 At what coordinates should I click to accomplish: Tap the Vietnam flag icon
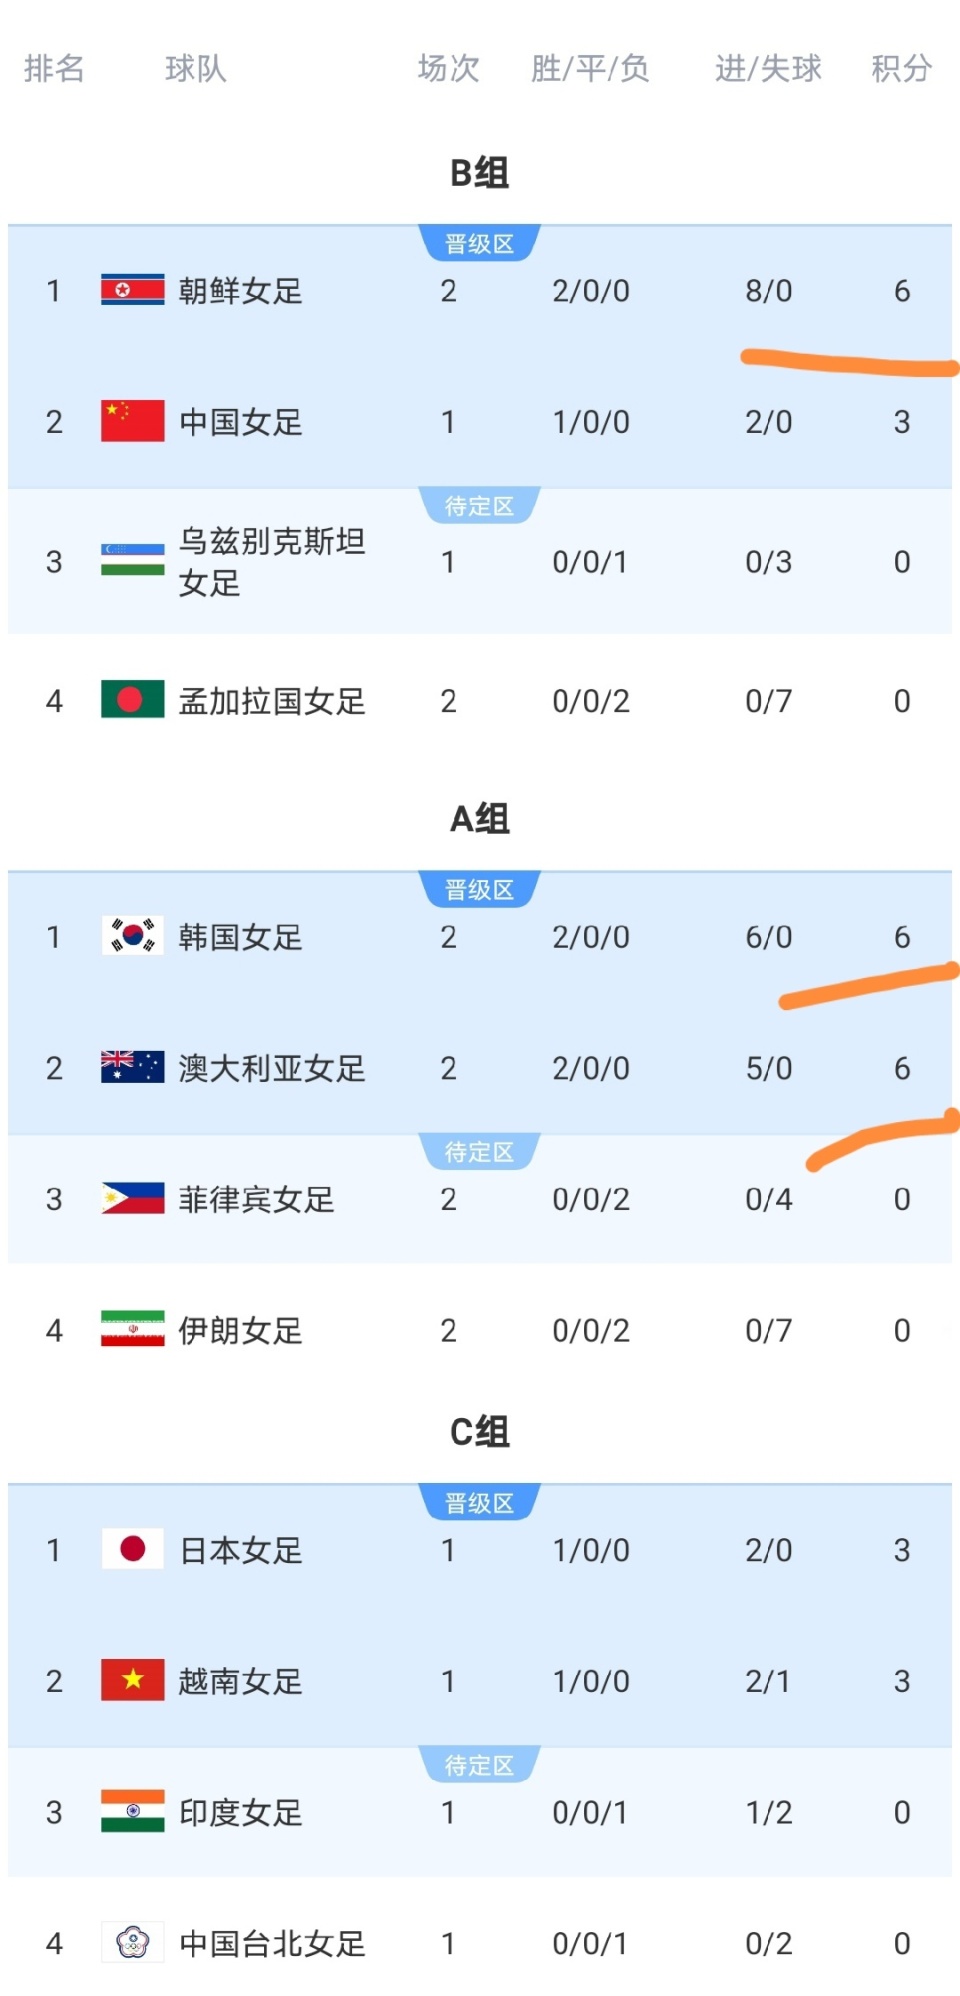pyautogui.click(x=132, y=1680)
